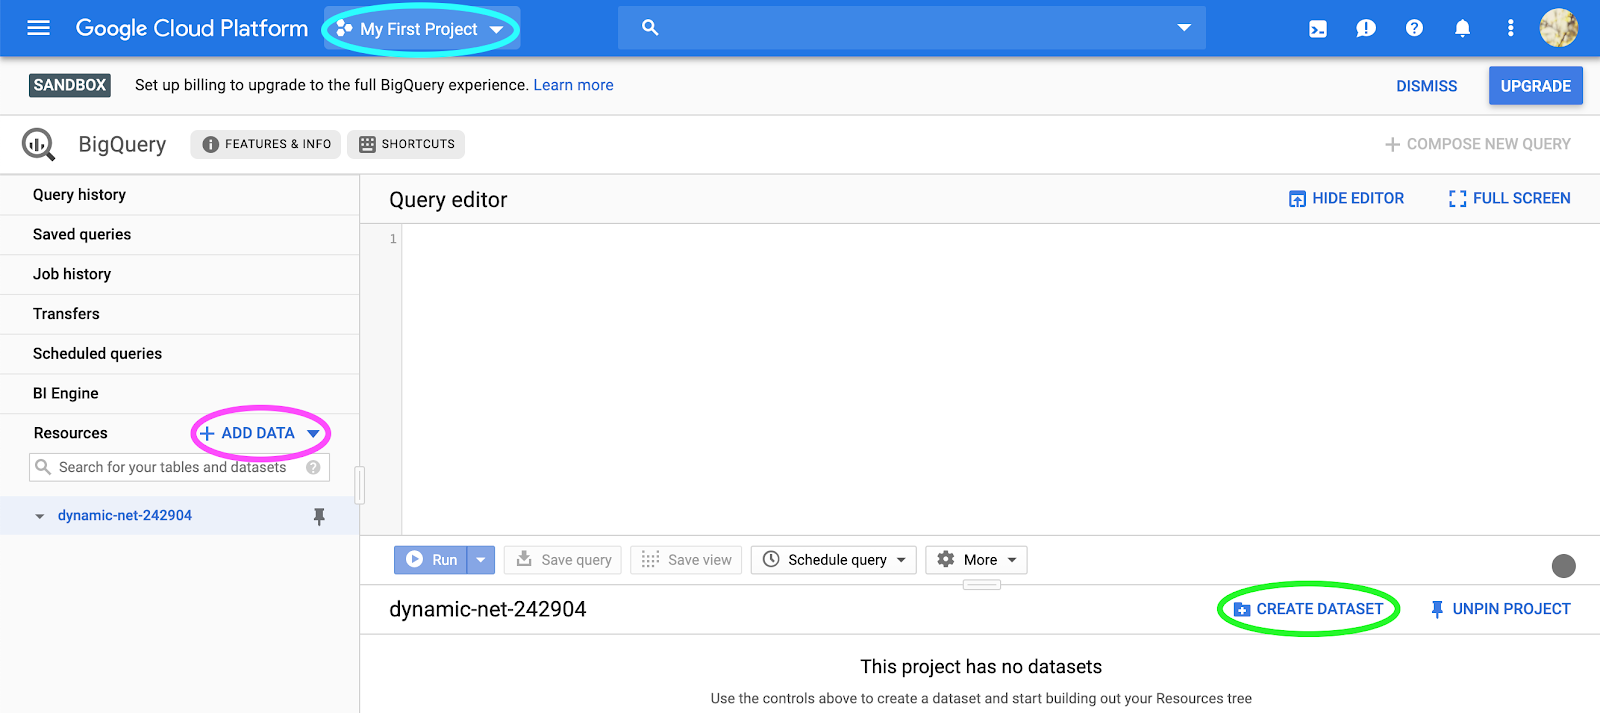Click the UPGRADE button
1600x713 pixels.
coord(1536,86)
